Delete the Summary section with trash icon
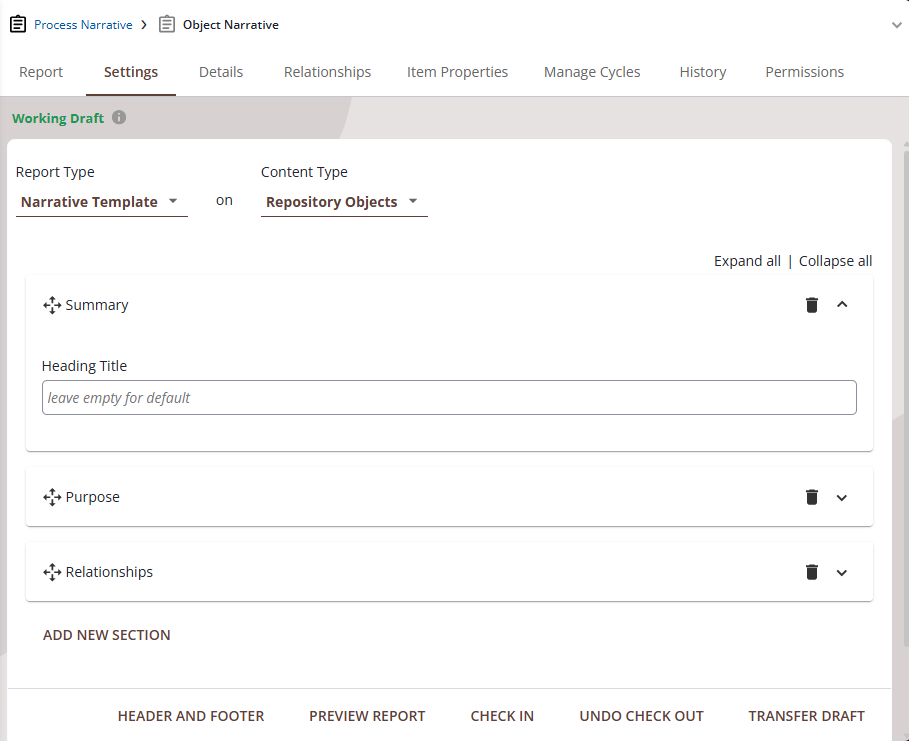Viewport: 909px width, 741px height. pos(812,305)
